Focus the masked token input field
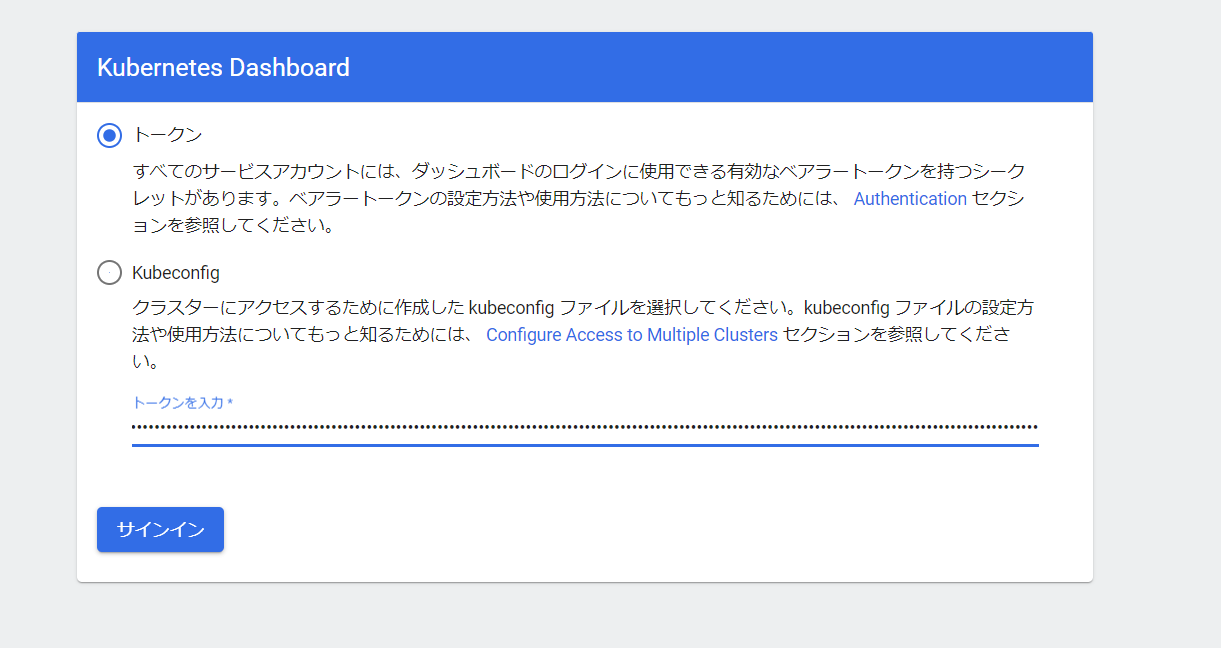 pyautogui.click(x=584, y=427)
